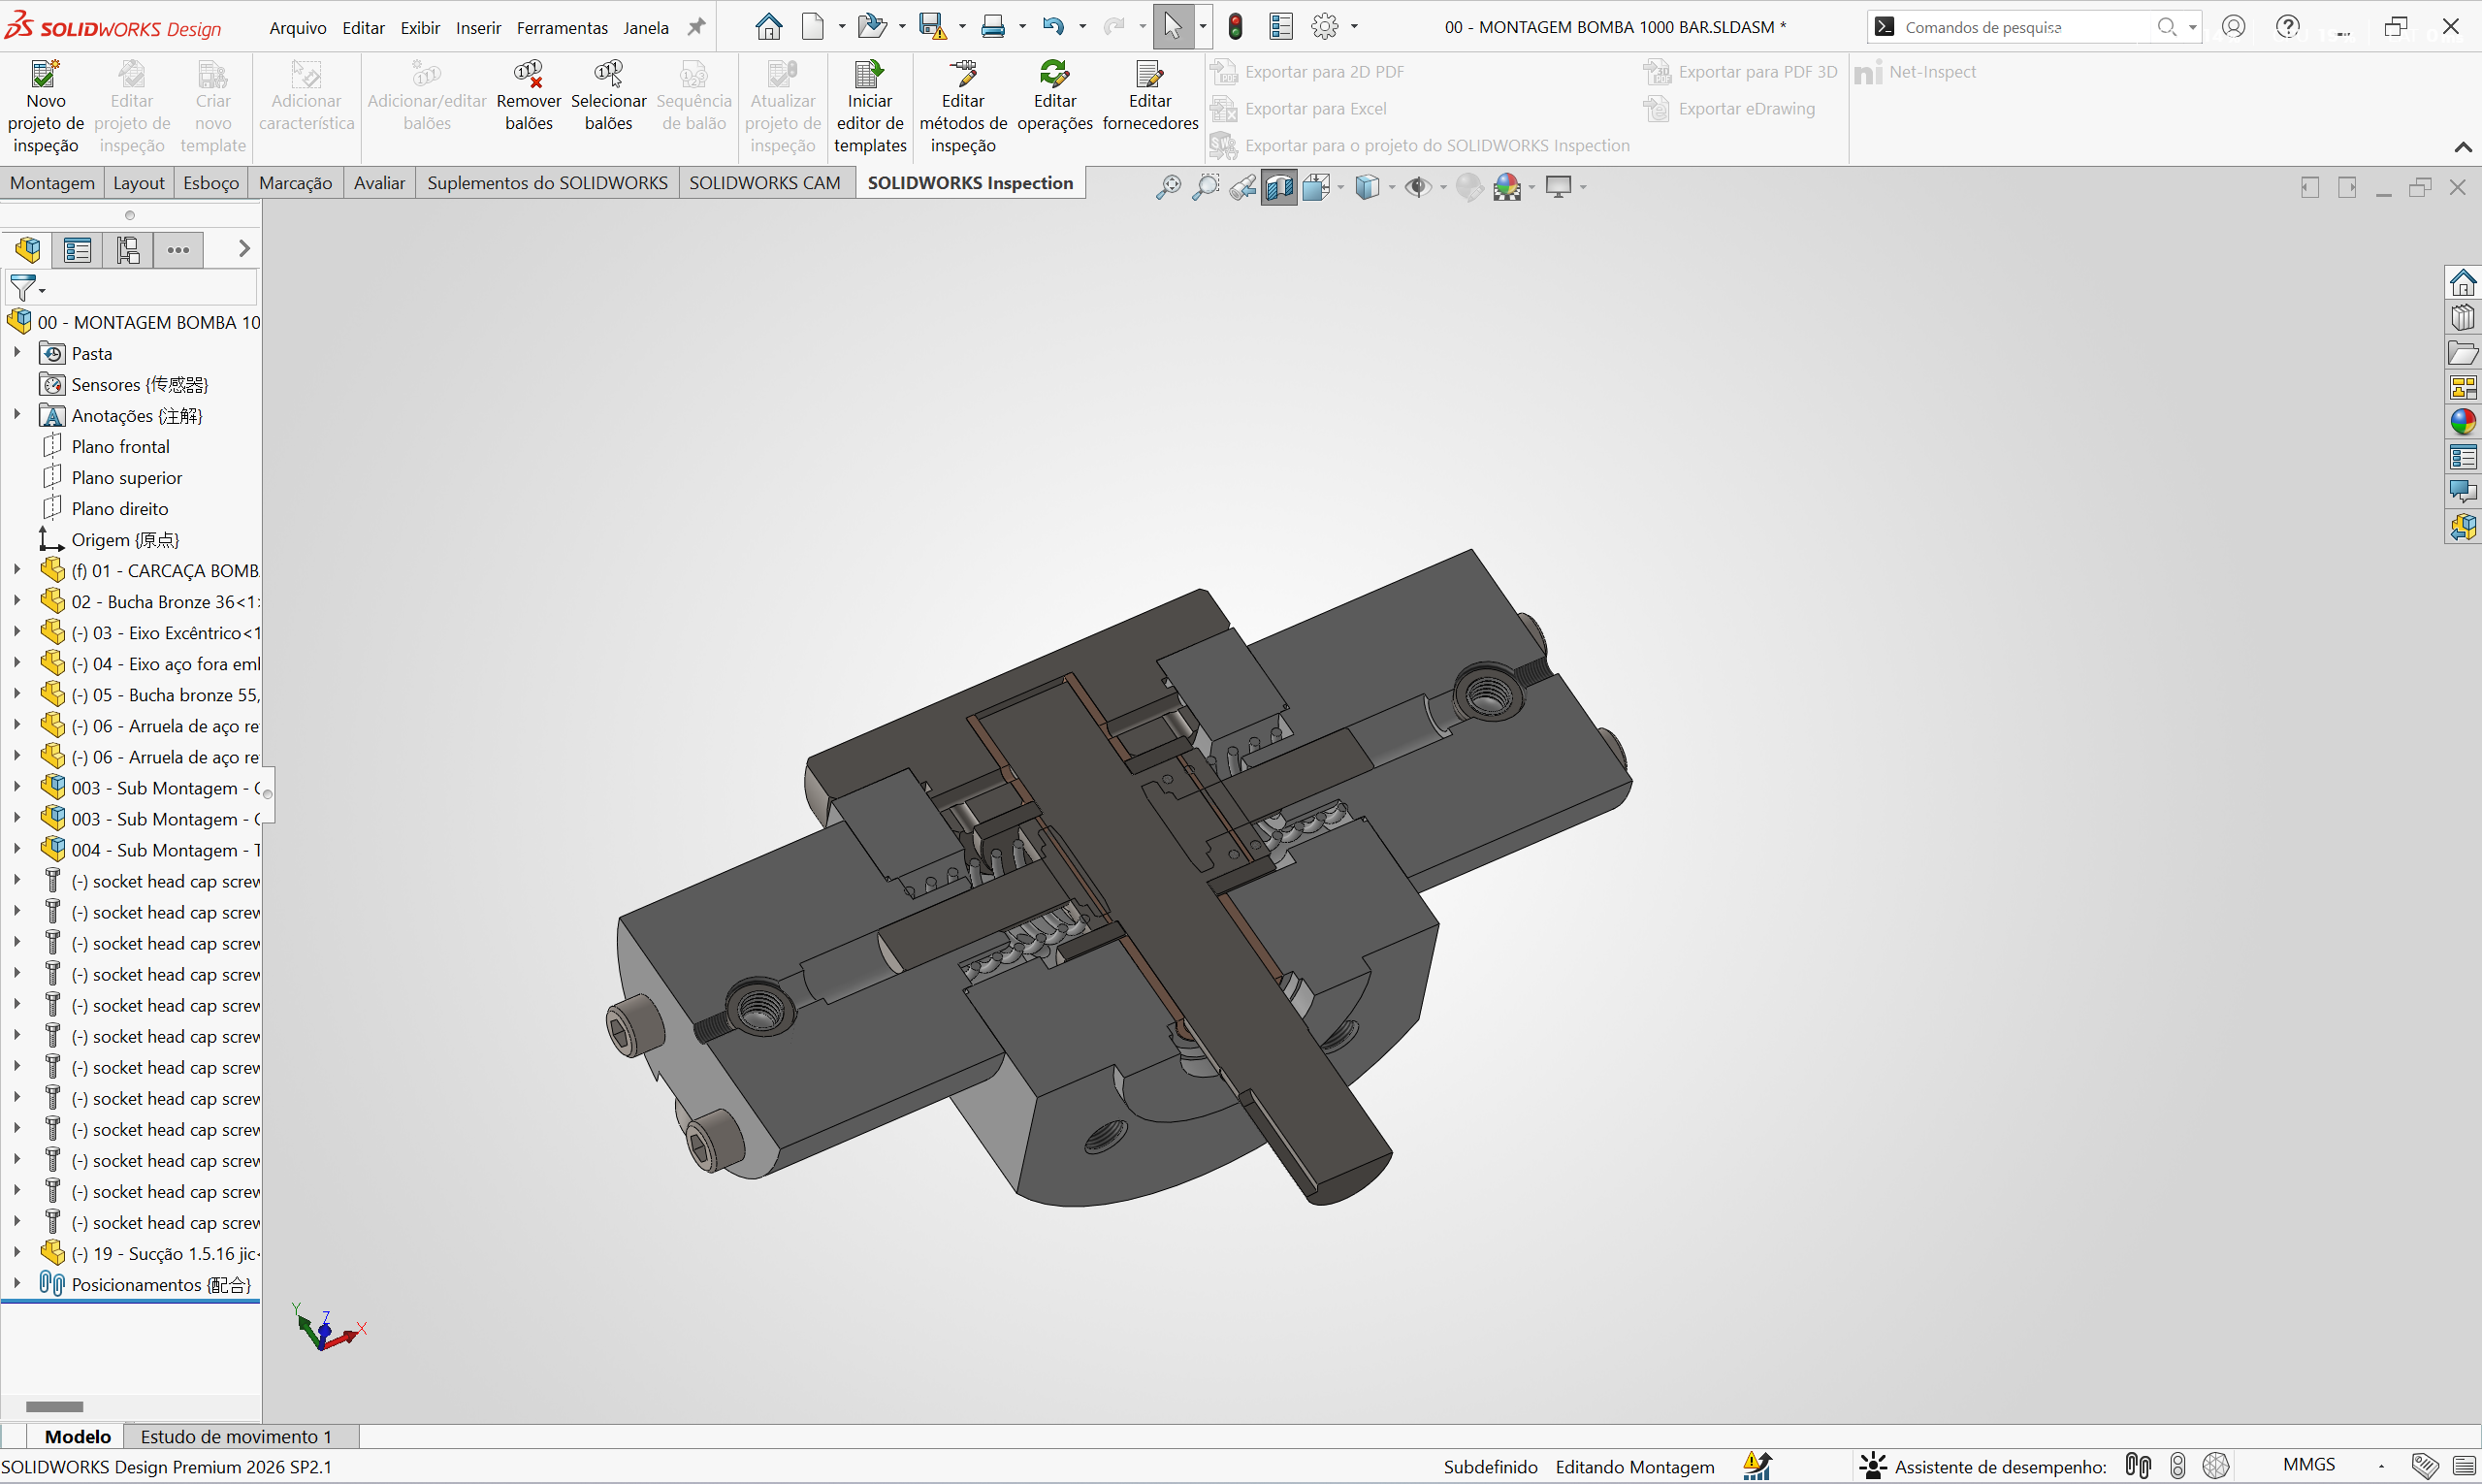Open the File Explorer task pane icon
The height and width of the screenshot is (1484, 2482).
2463,353
